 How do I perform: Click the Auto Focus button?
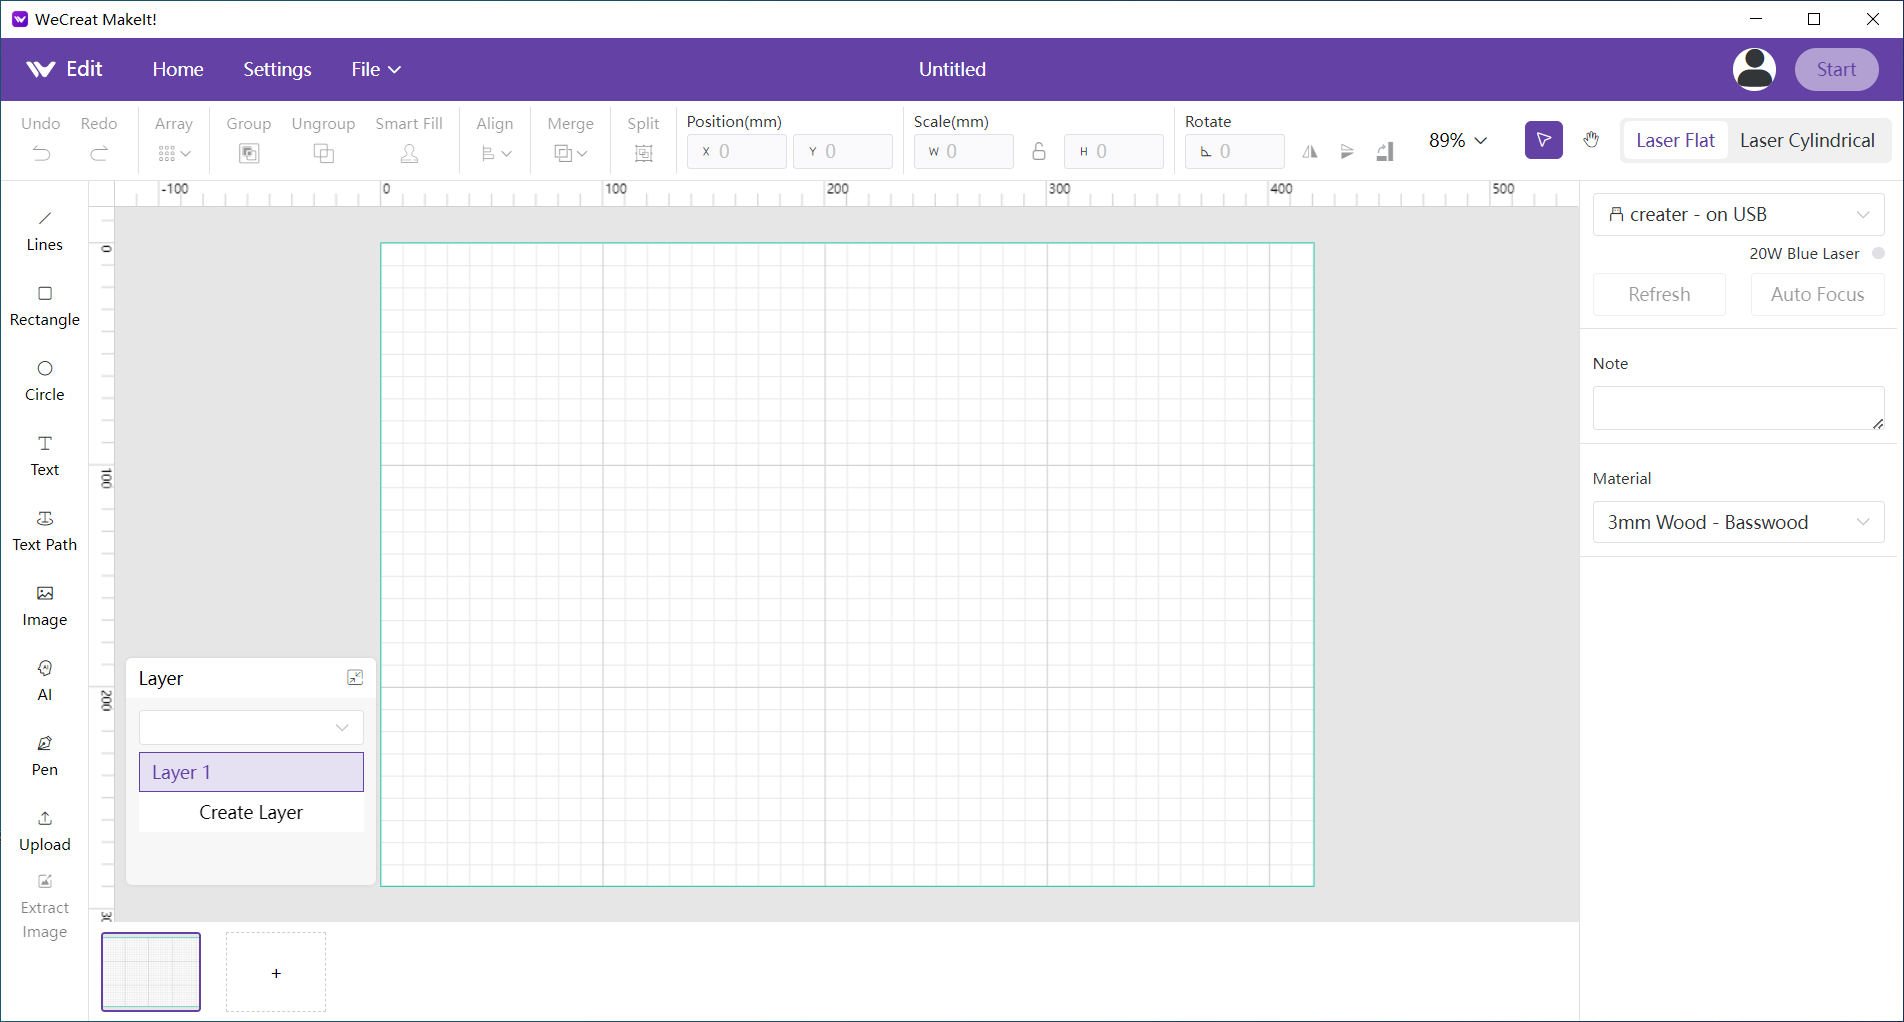tap(1816, 294)
